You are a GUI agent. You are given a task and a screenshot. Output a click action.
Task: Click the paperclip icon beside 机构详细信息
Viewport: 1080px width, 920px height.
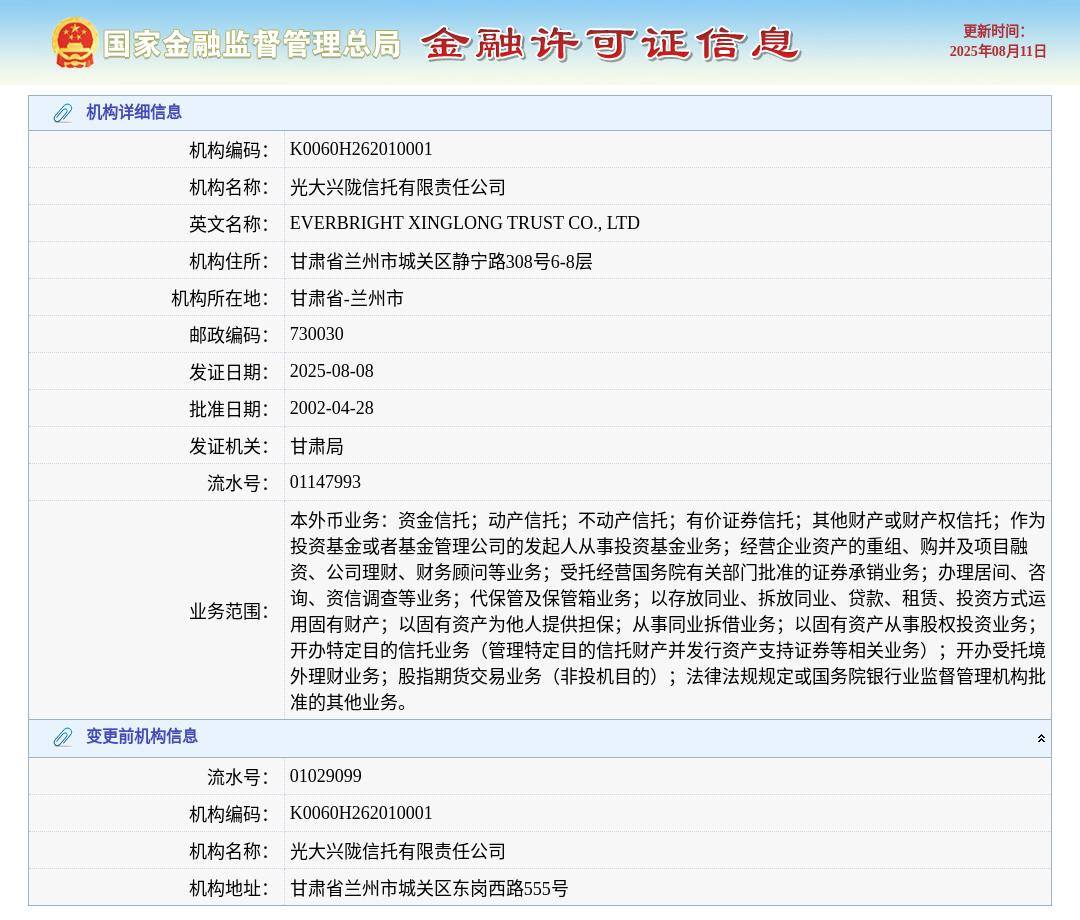click(x=62, y=113)
